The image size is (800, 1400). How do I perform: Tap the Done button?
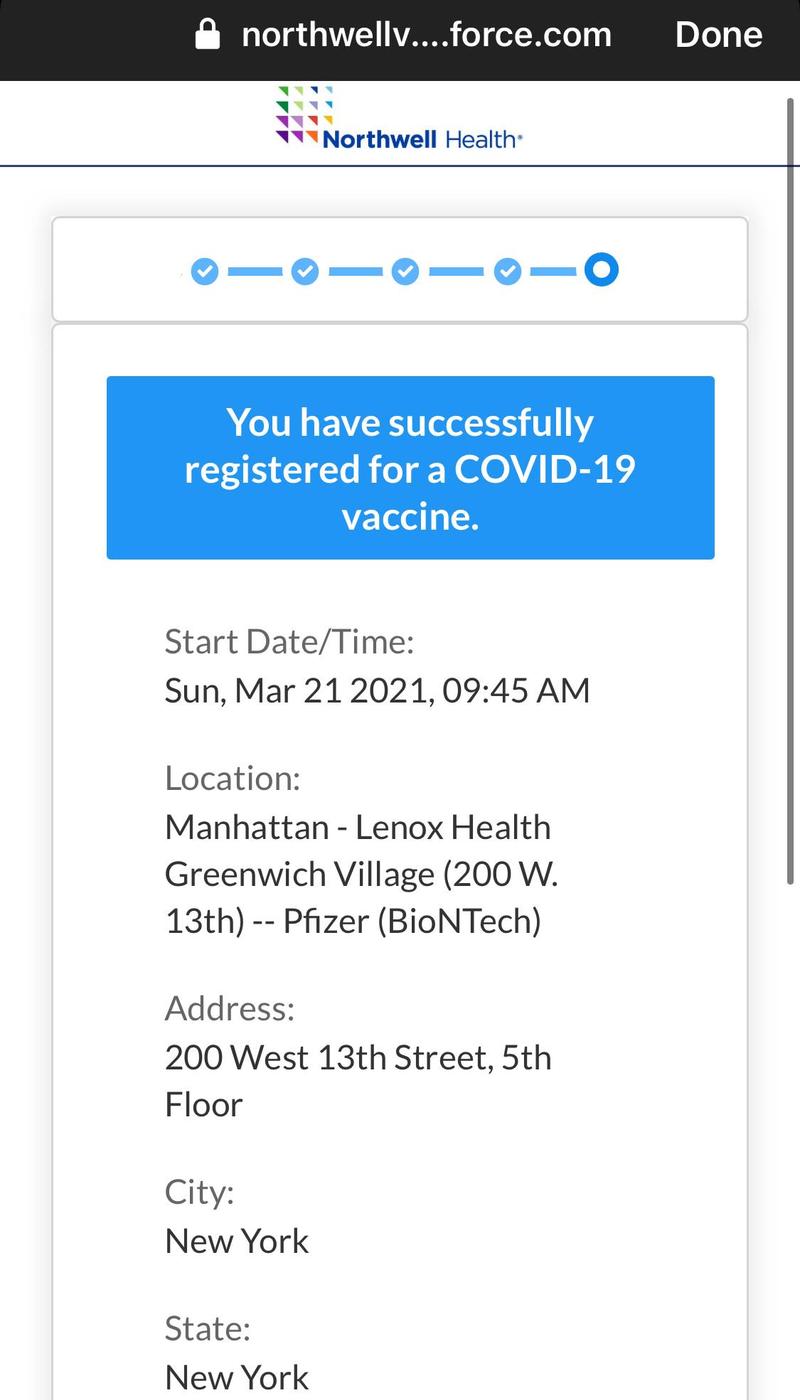[718, 35]
